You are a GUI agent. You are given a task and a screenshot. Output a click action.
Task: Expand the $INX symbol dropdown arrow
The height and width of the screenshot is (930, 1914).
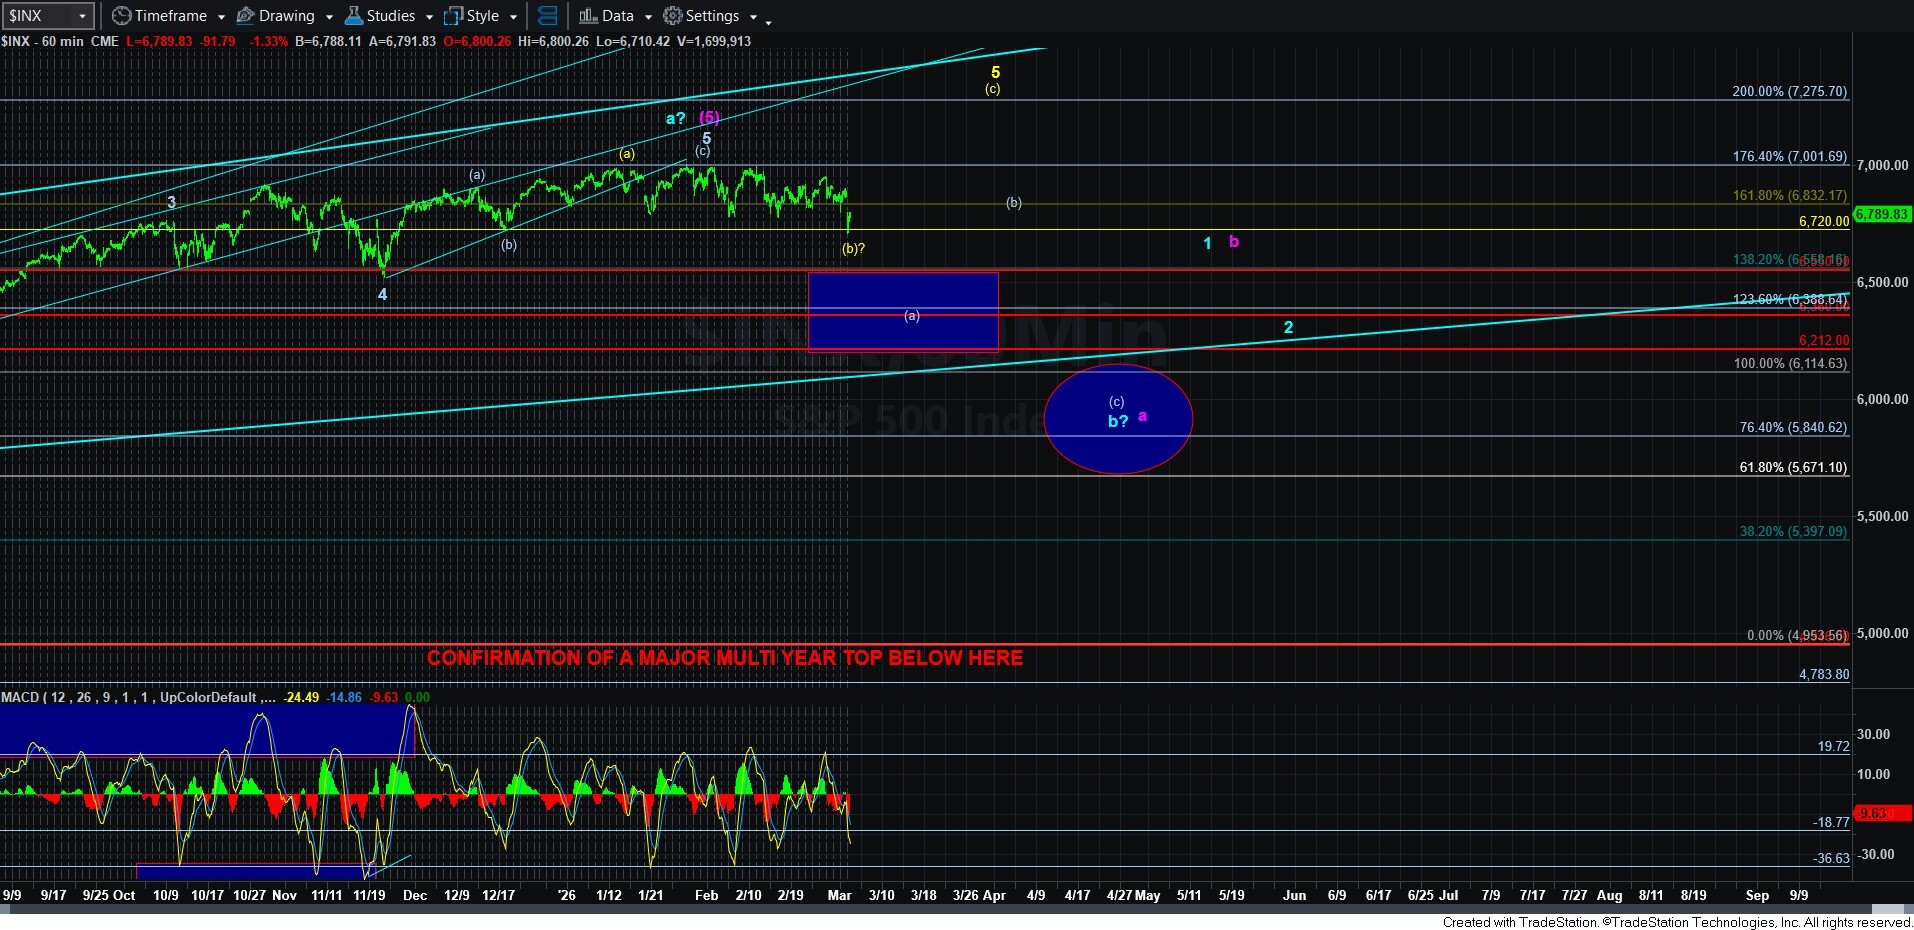82,17
